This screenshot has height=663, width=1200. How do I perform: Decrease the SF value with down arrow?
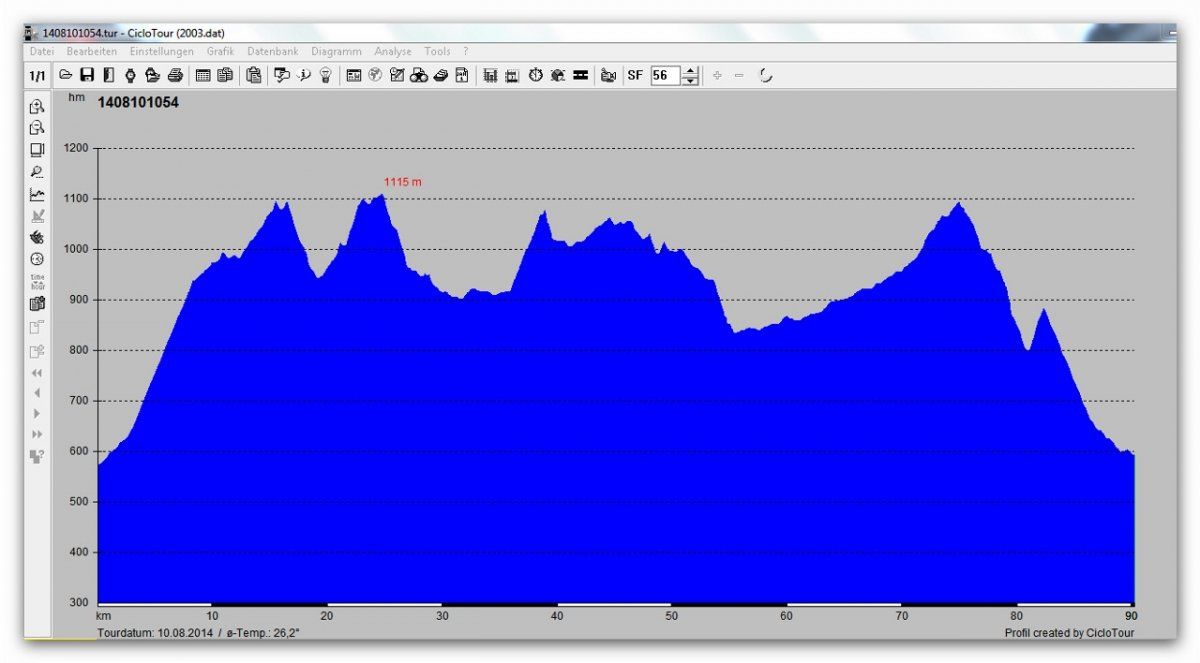(690, 80)
